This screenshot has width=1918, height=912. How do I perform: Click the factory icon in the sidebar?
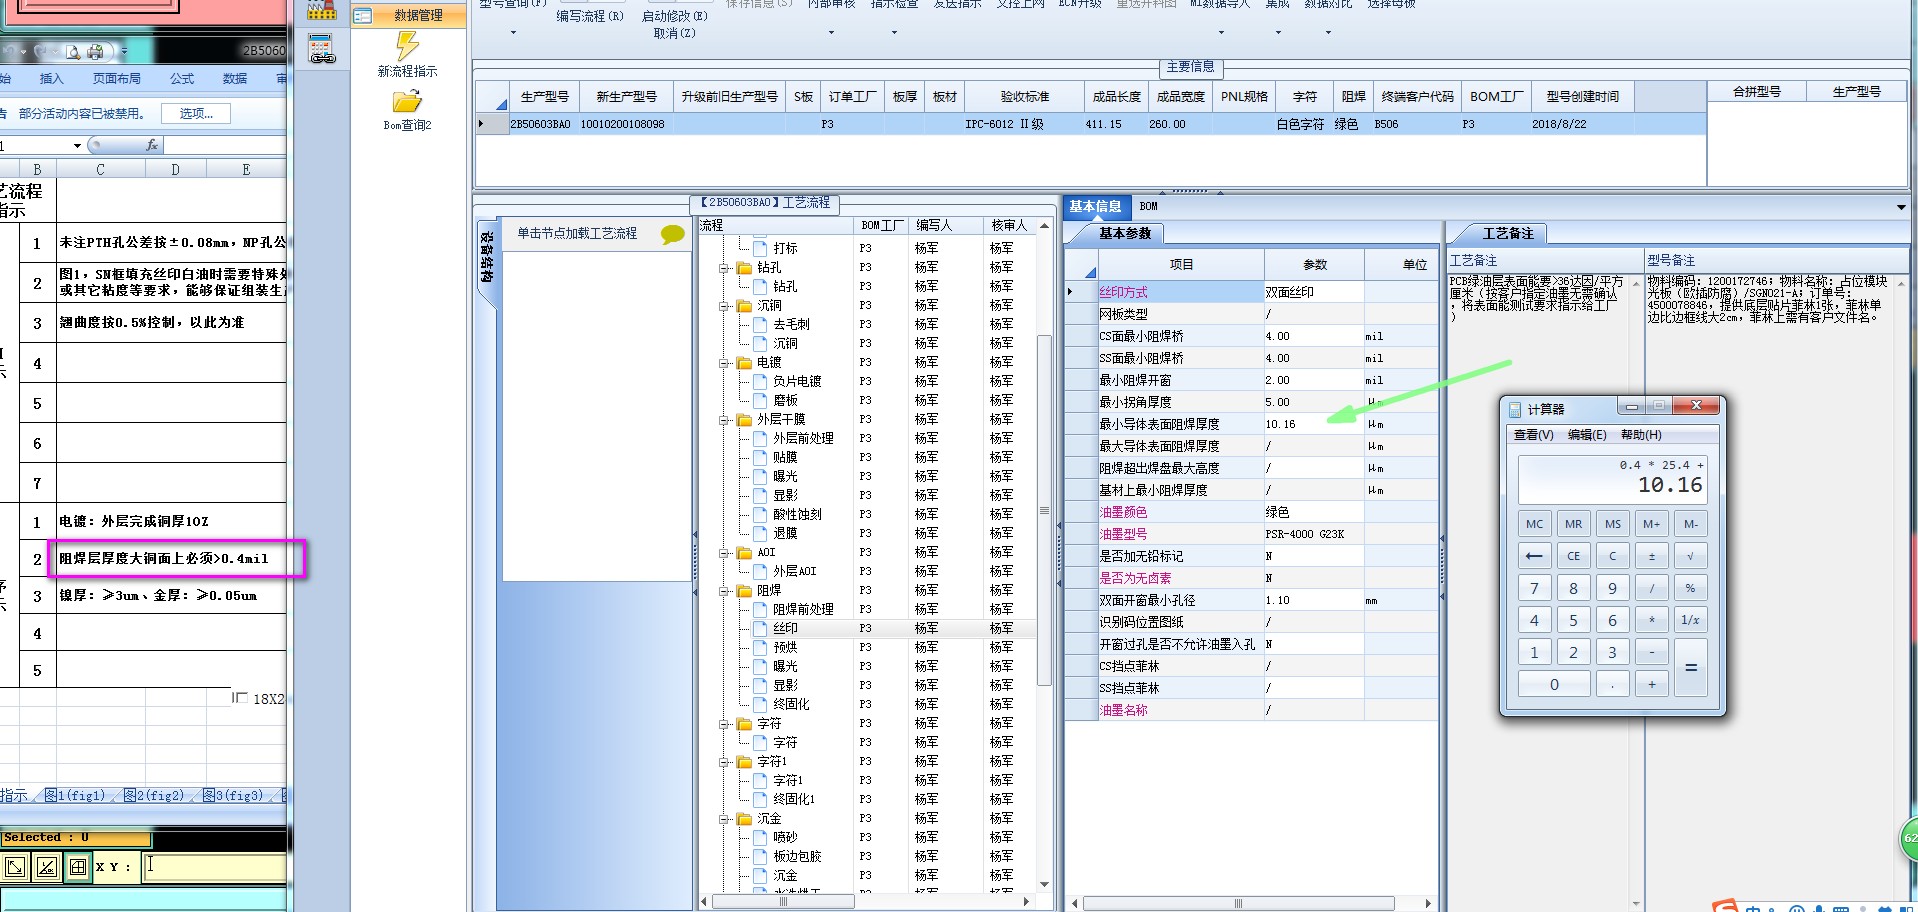tap(321, 9)
